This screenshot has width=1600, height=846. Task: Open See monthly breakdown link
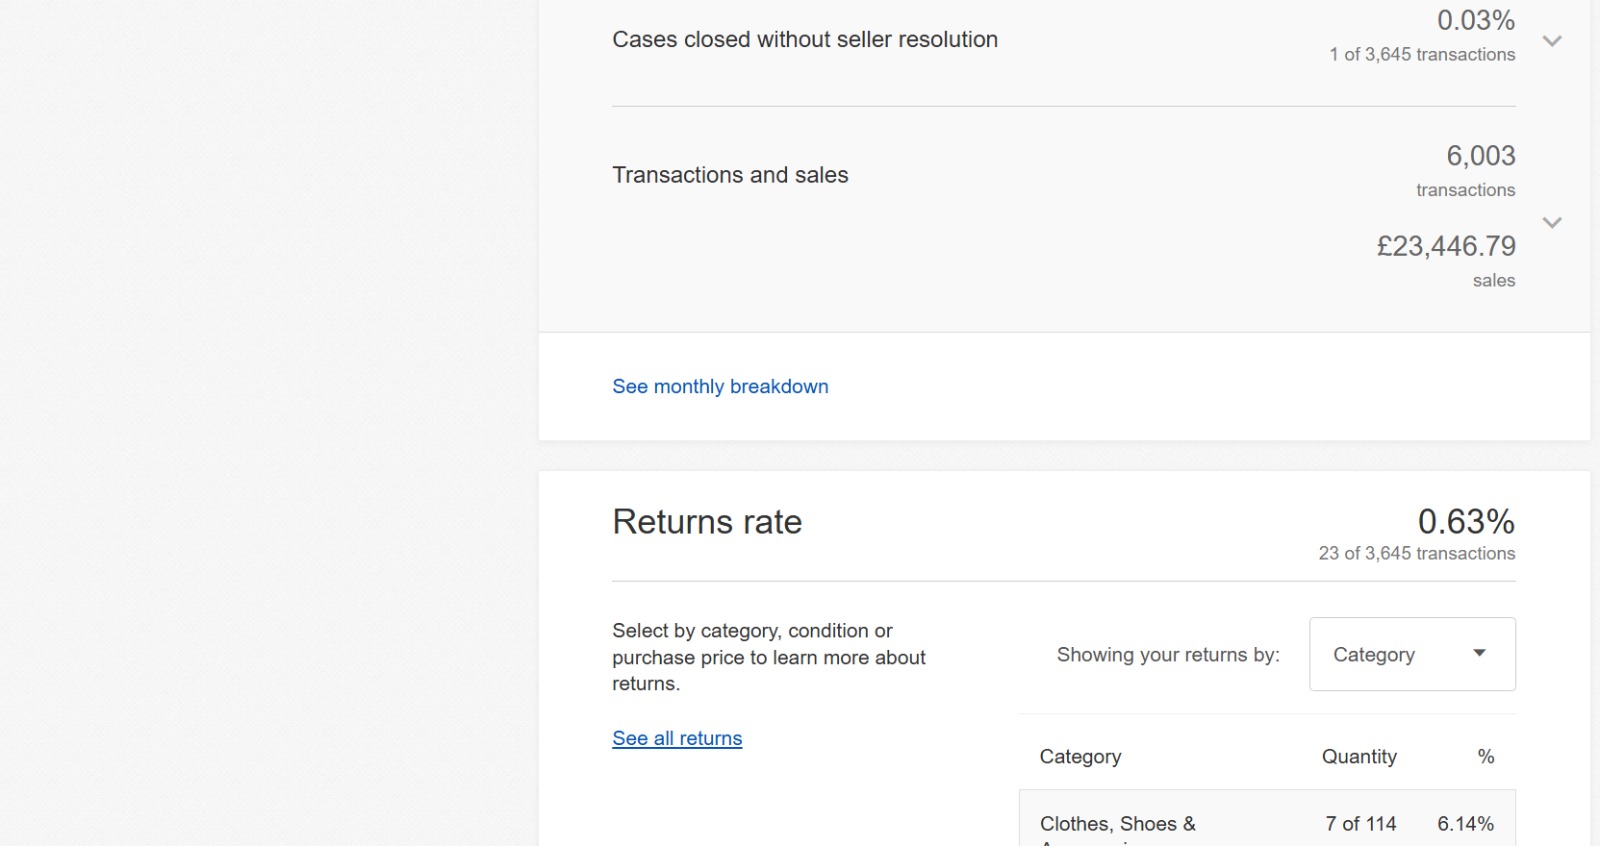720,386
